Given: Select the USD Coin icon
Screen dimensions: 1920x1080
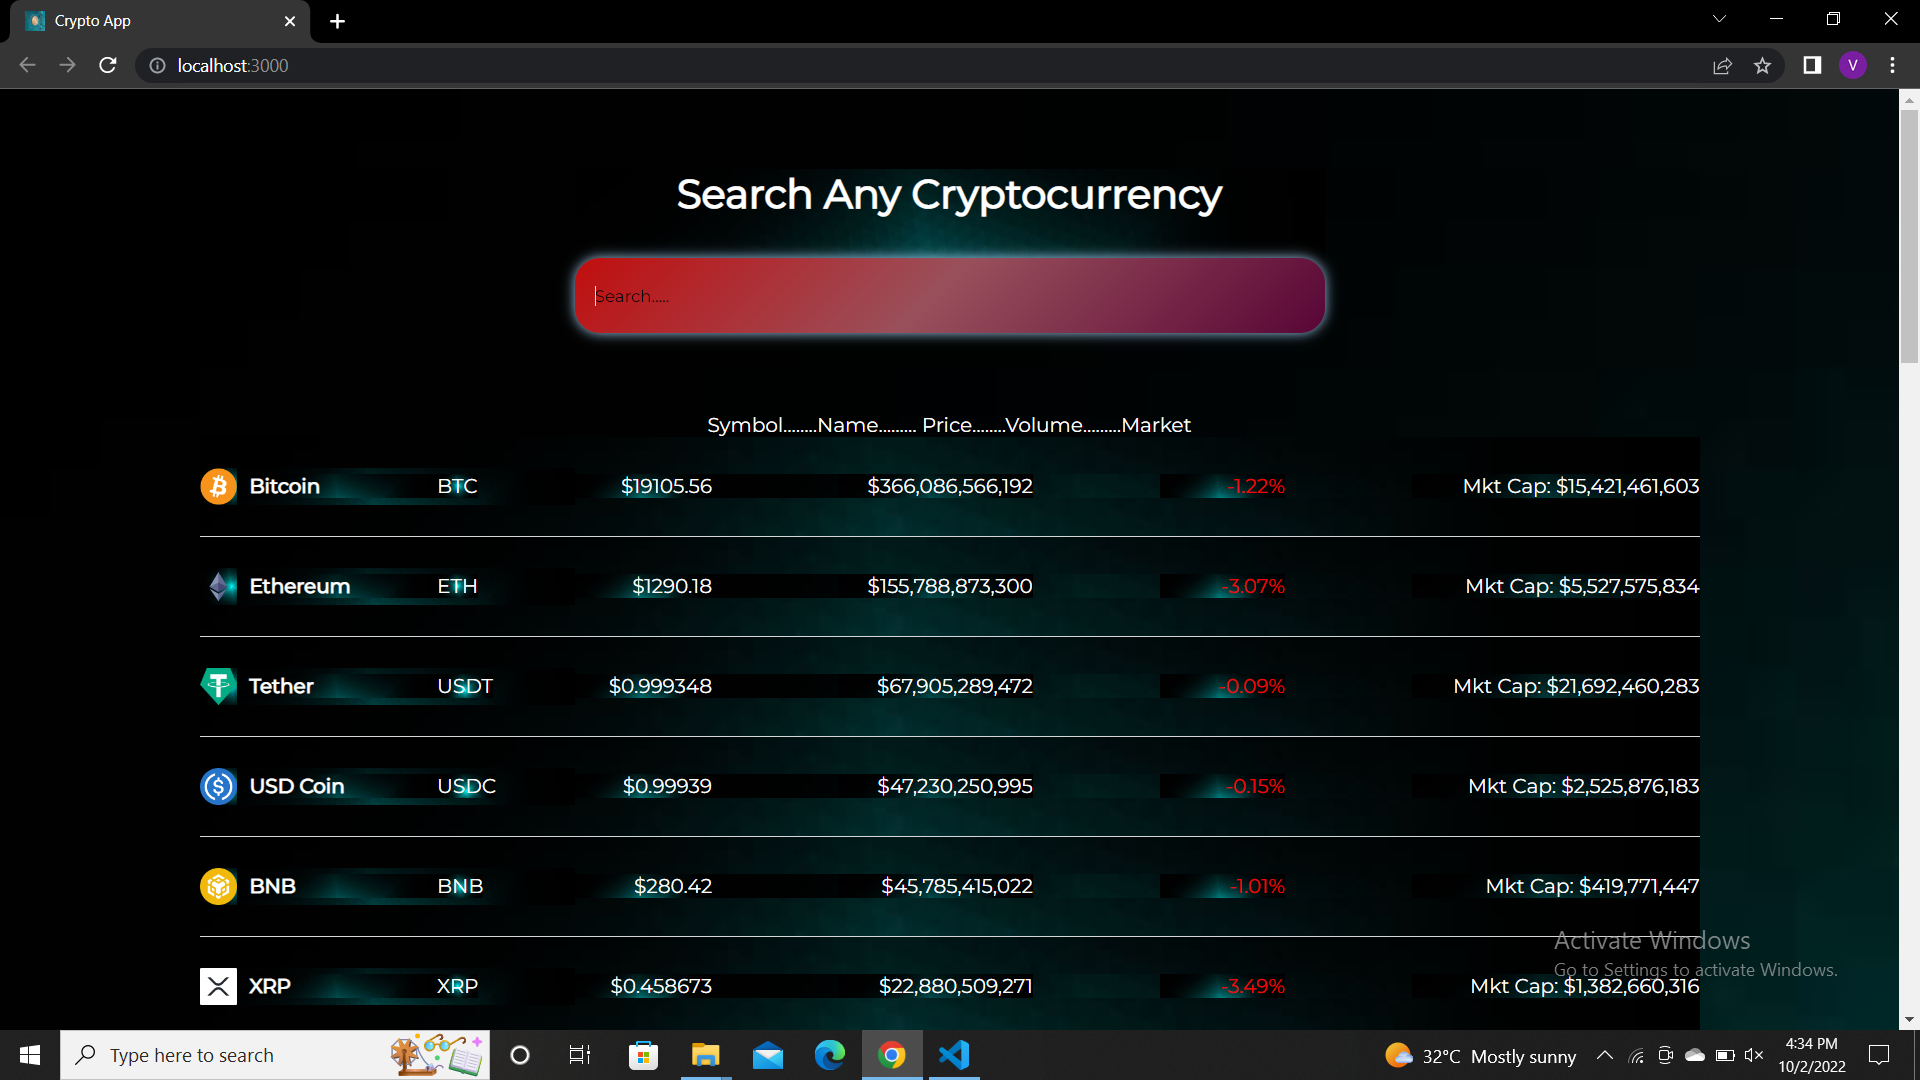Looking at the screenshot, I should click(218, 786).
